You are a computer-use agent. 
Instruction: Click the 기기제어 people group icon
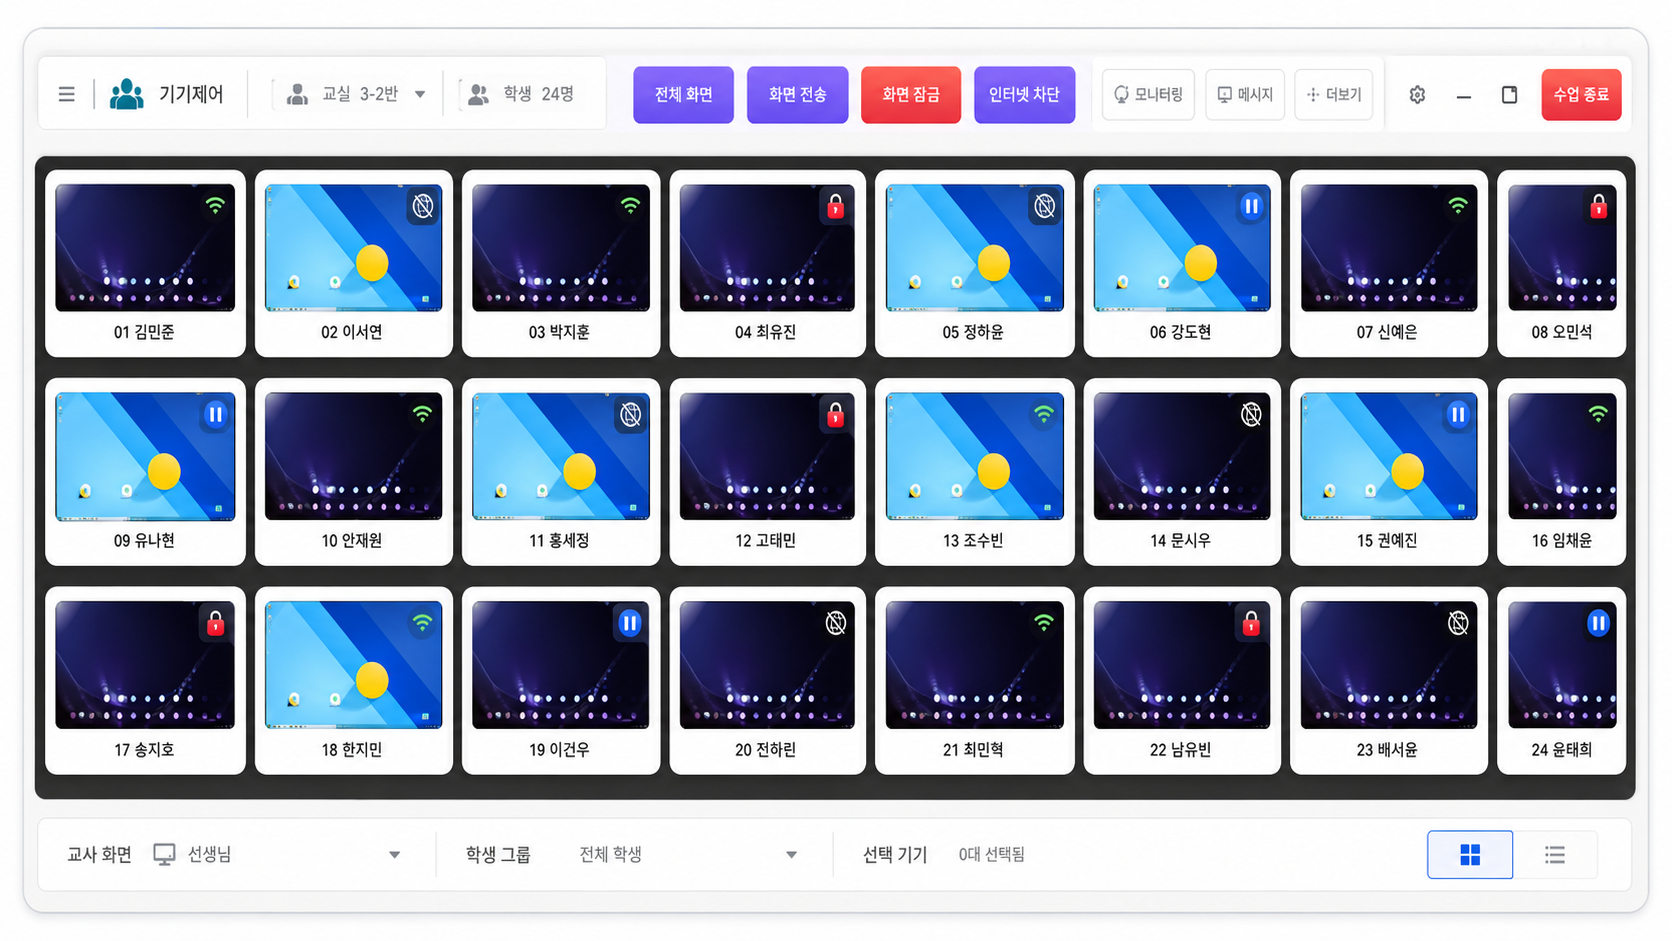click(127, 94)
